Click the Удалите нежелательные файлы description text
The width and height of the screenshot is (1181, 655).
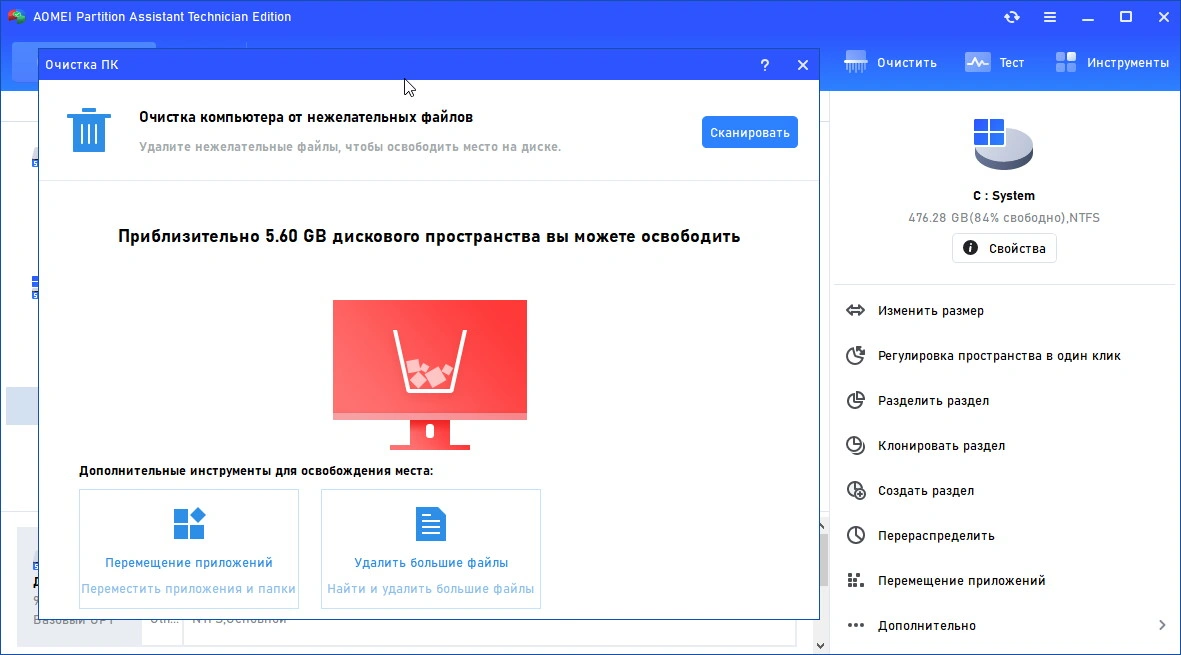350,147
